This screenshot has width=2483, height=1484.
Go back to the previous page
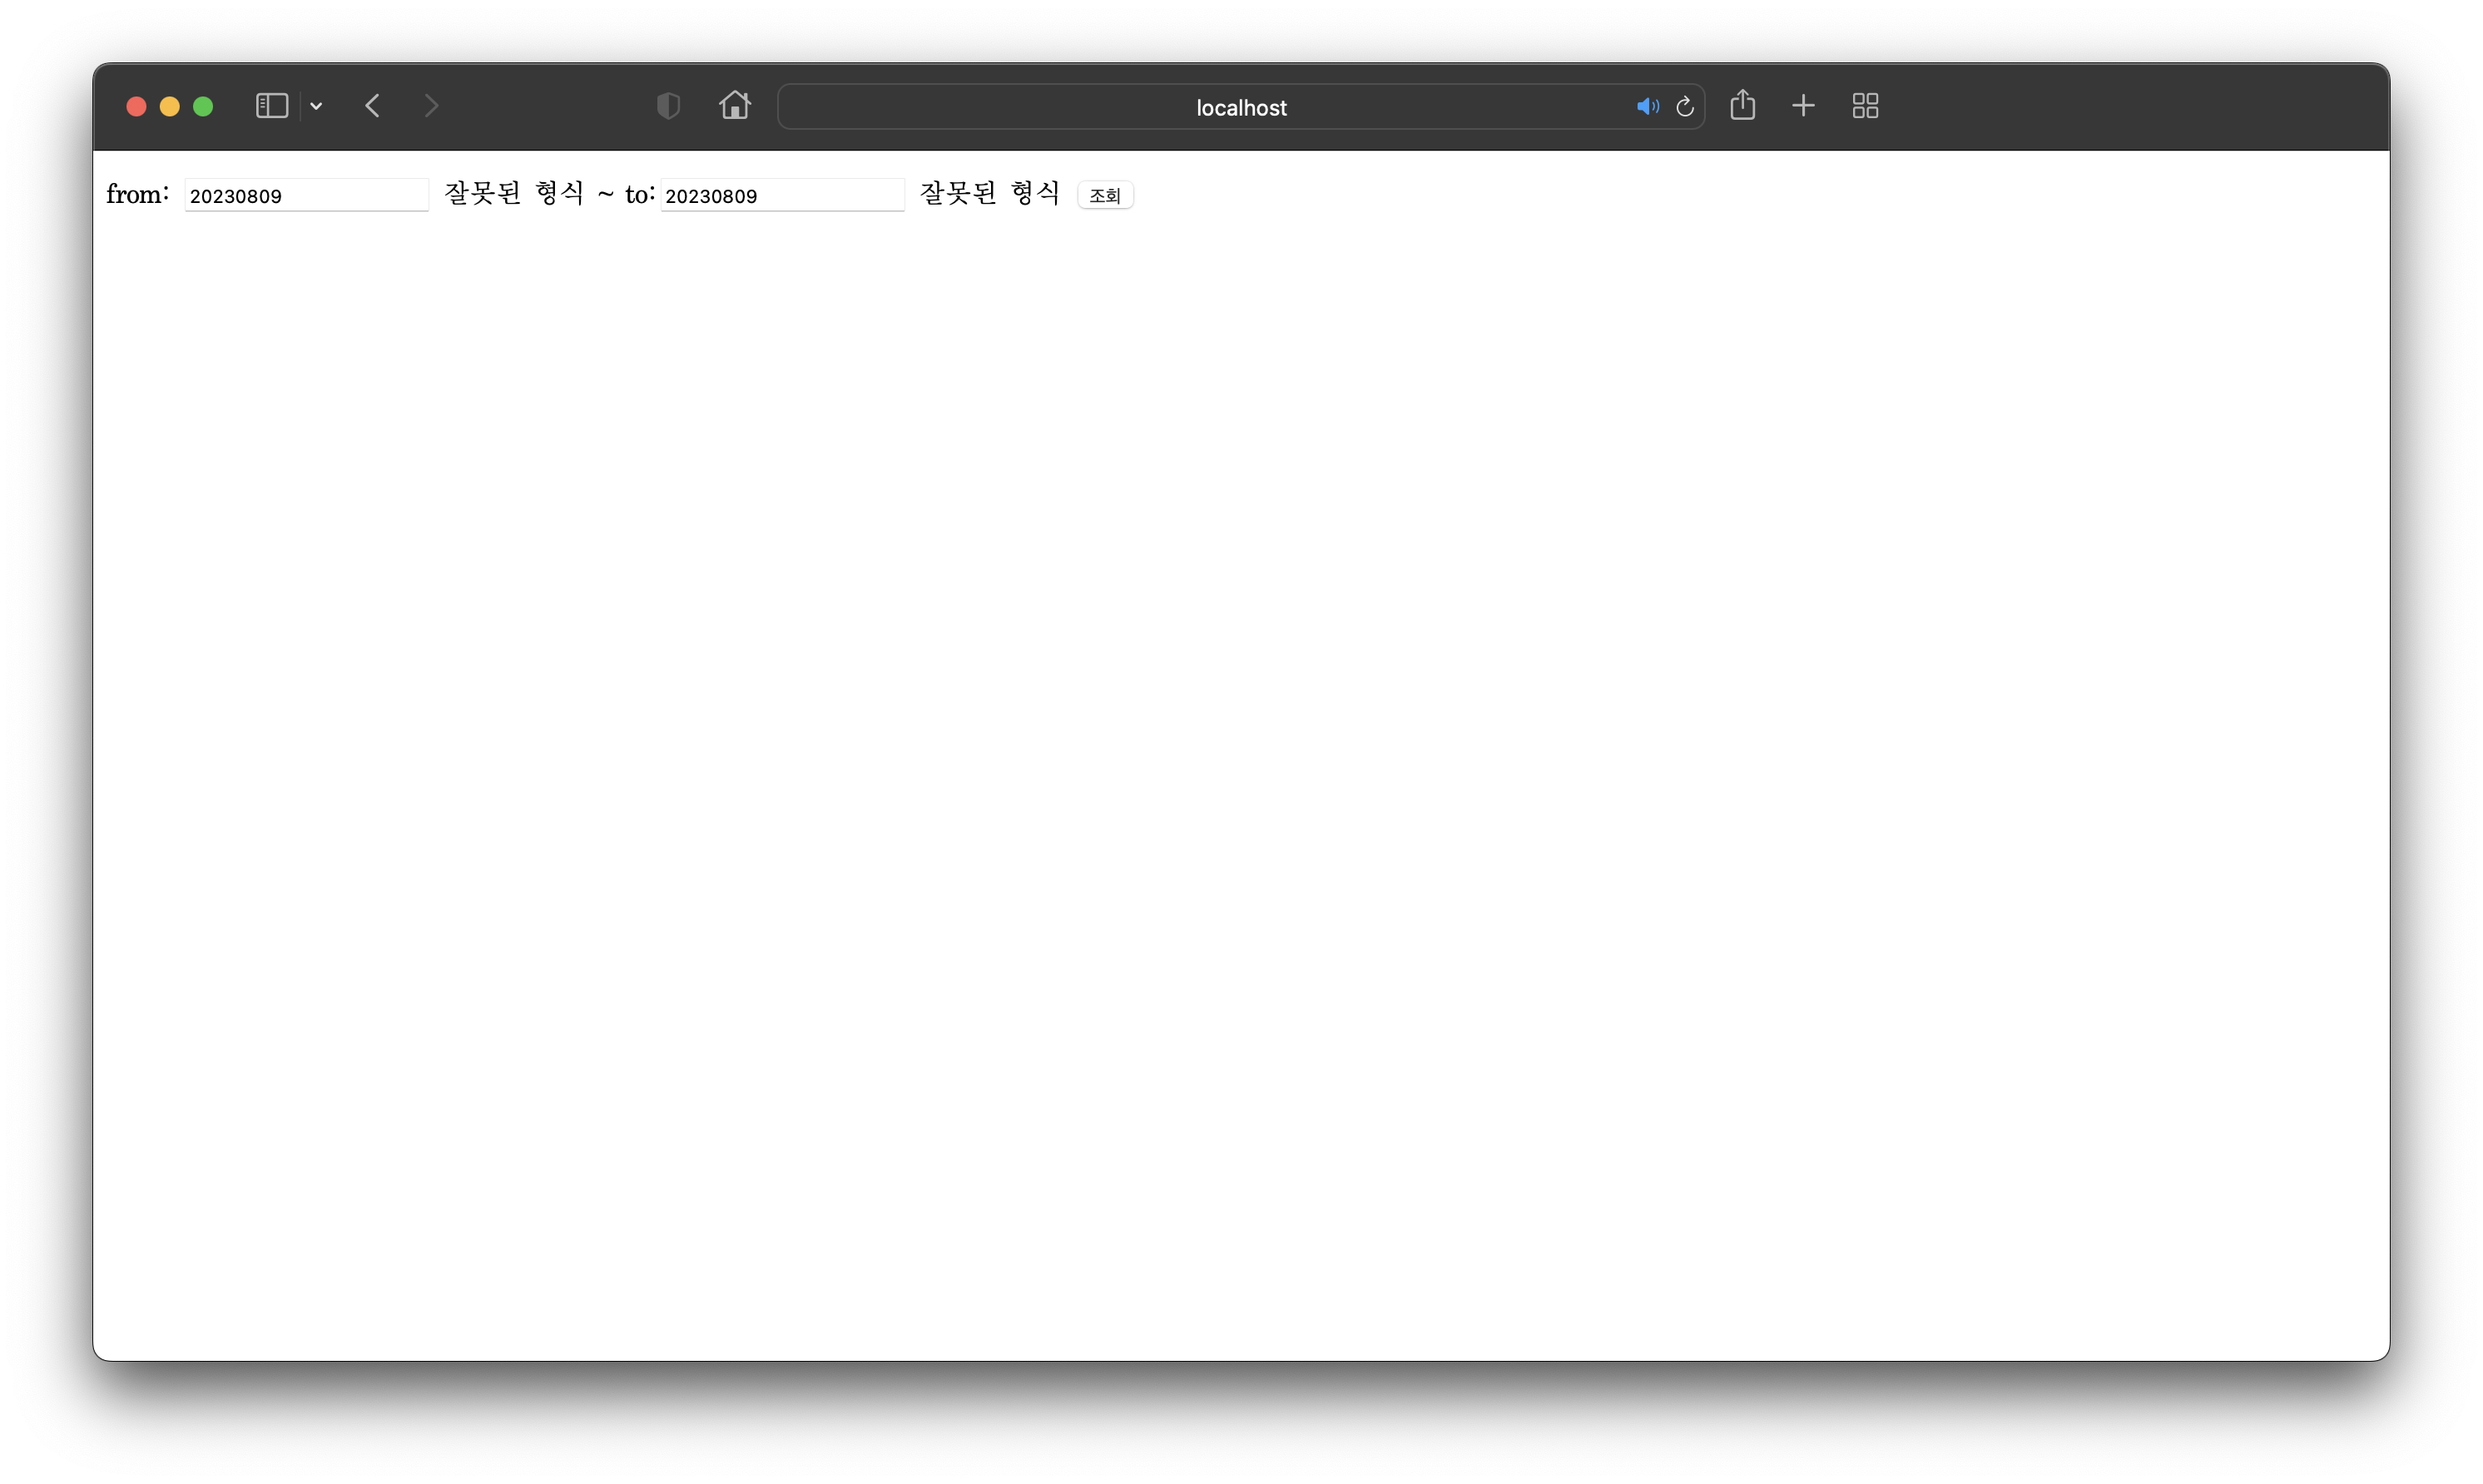pos(373,106)
